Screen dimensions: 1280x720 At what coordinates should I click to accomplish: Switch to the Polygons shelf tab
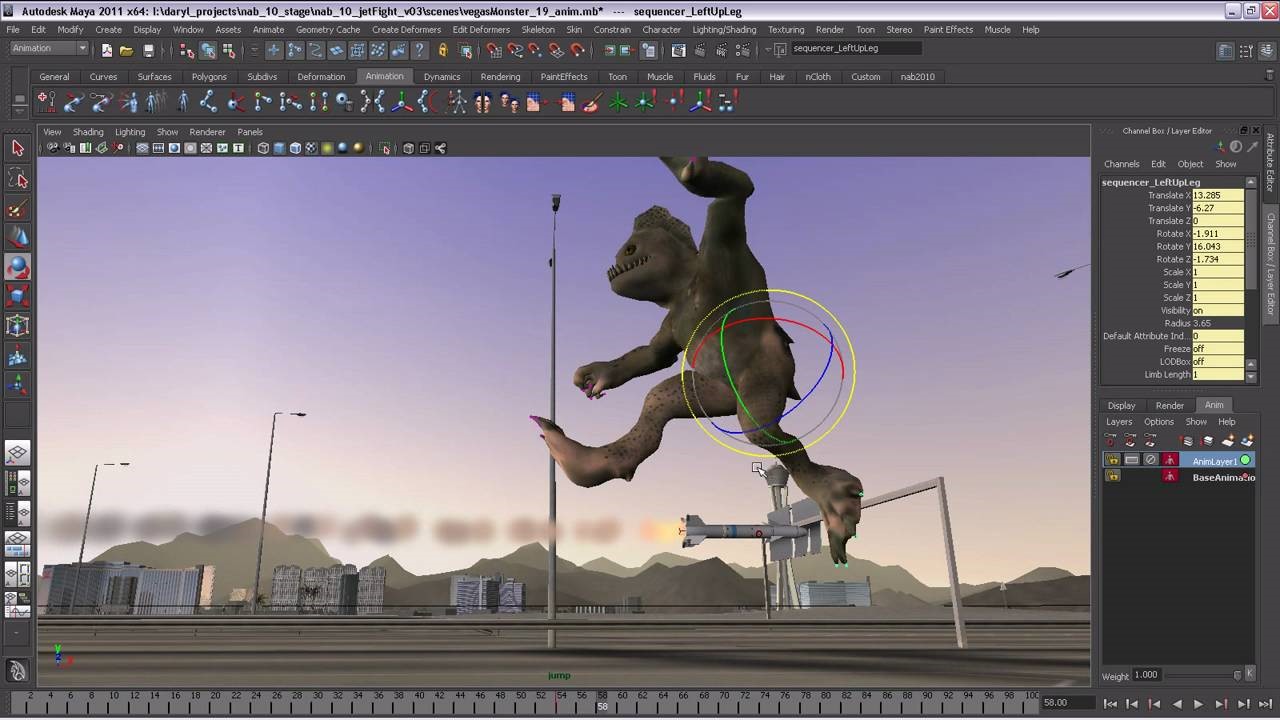tap(209, 76)
